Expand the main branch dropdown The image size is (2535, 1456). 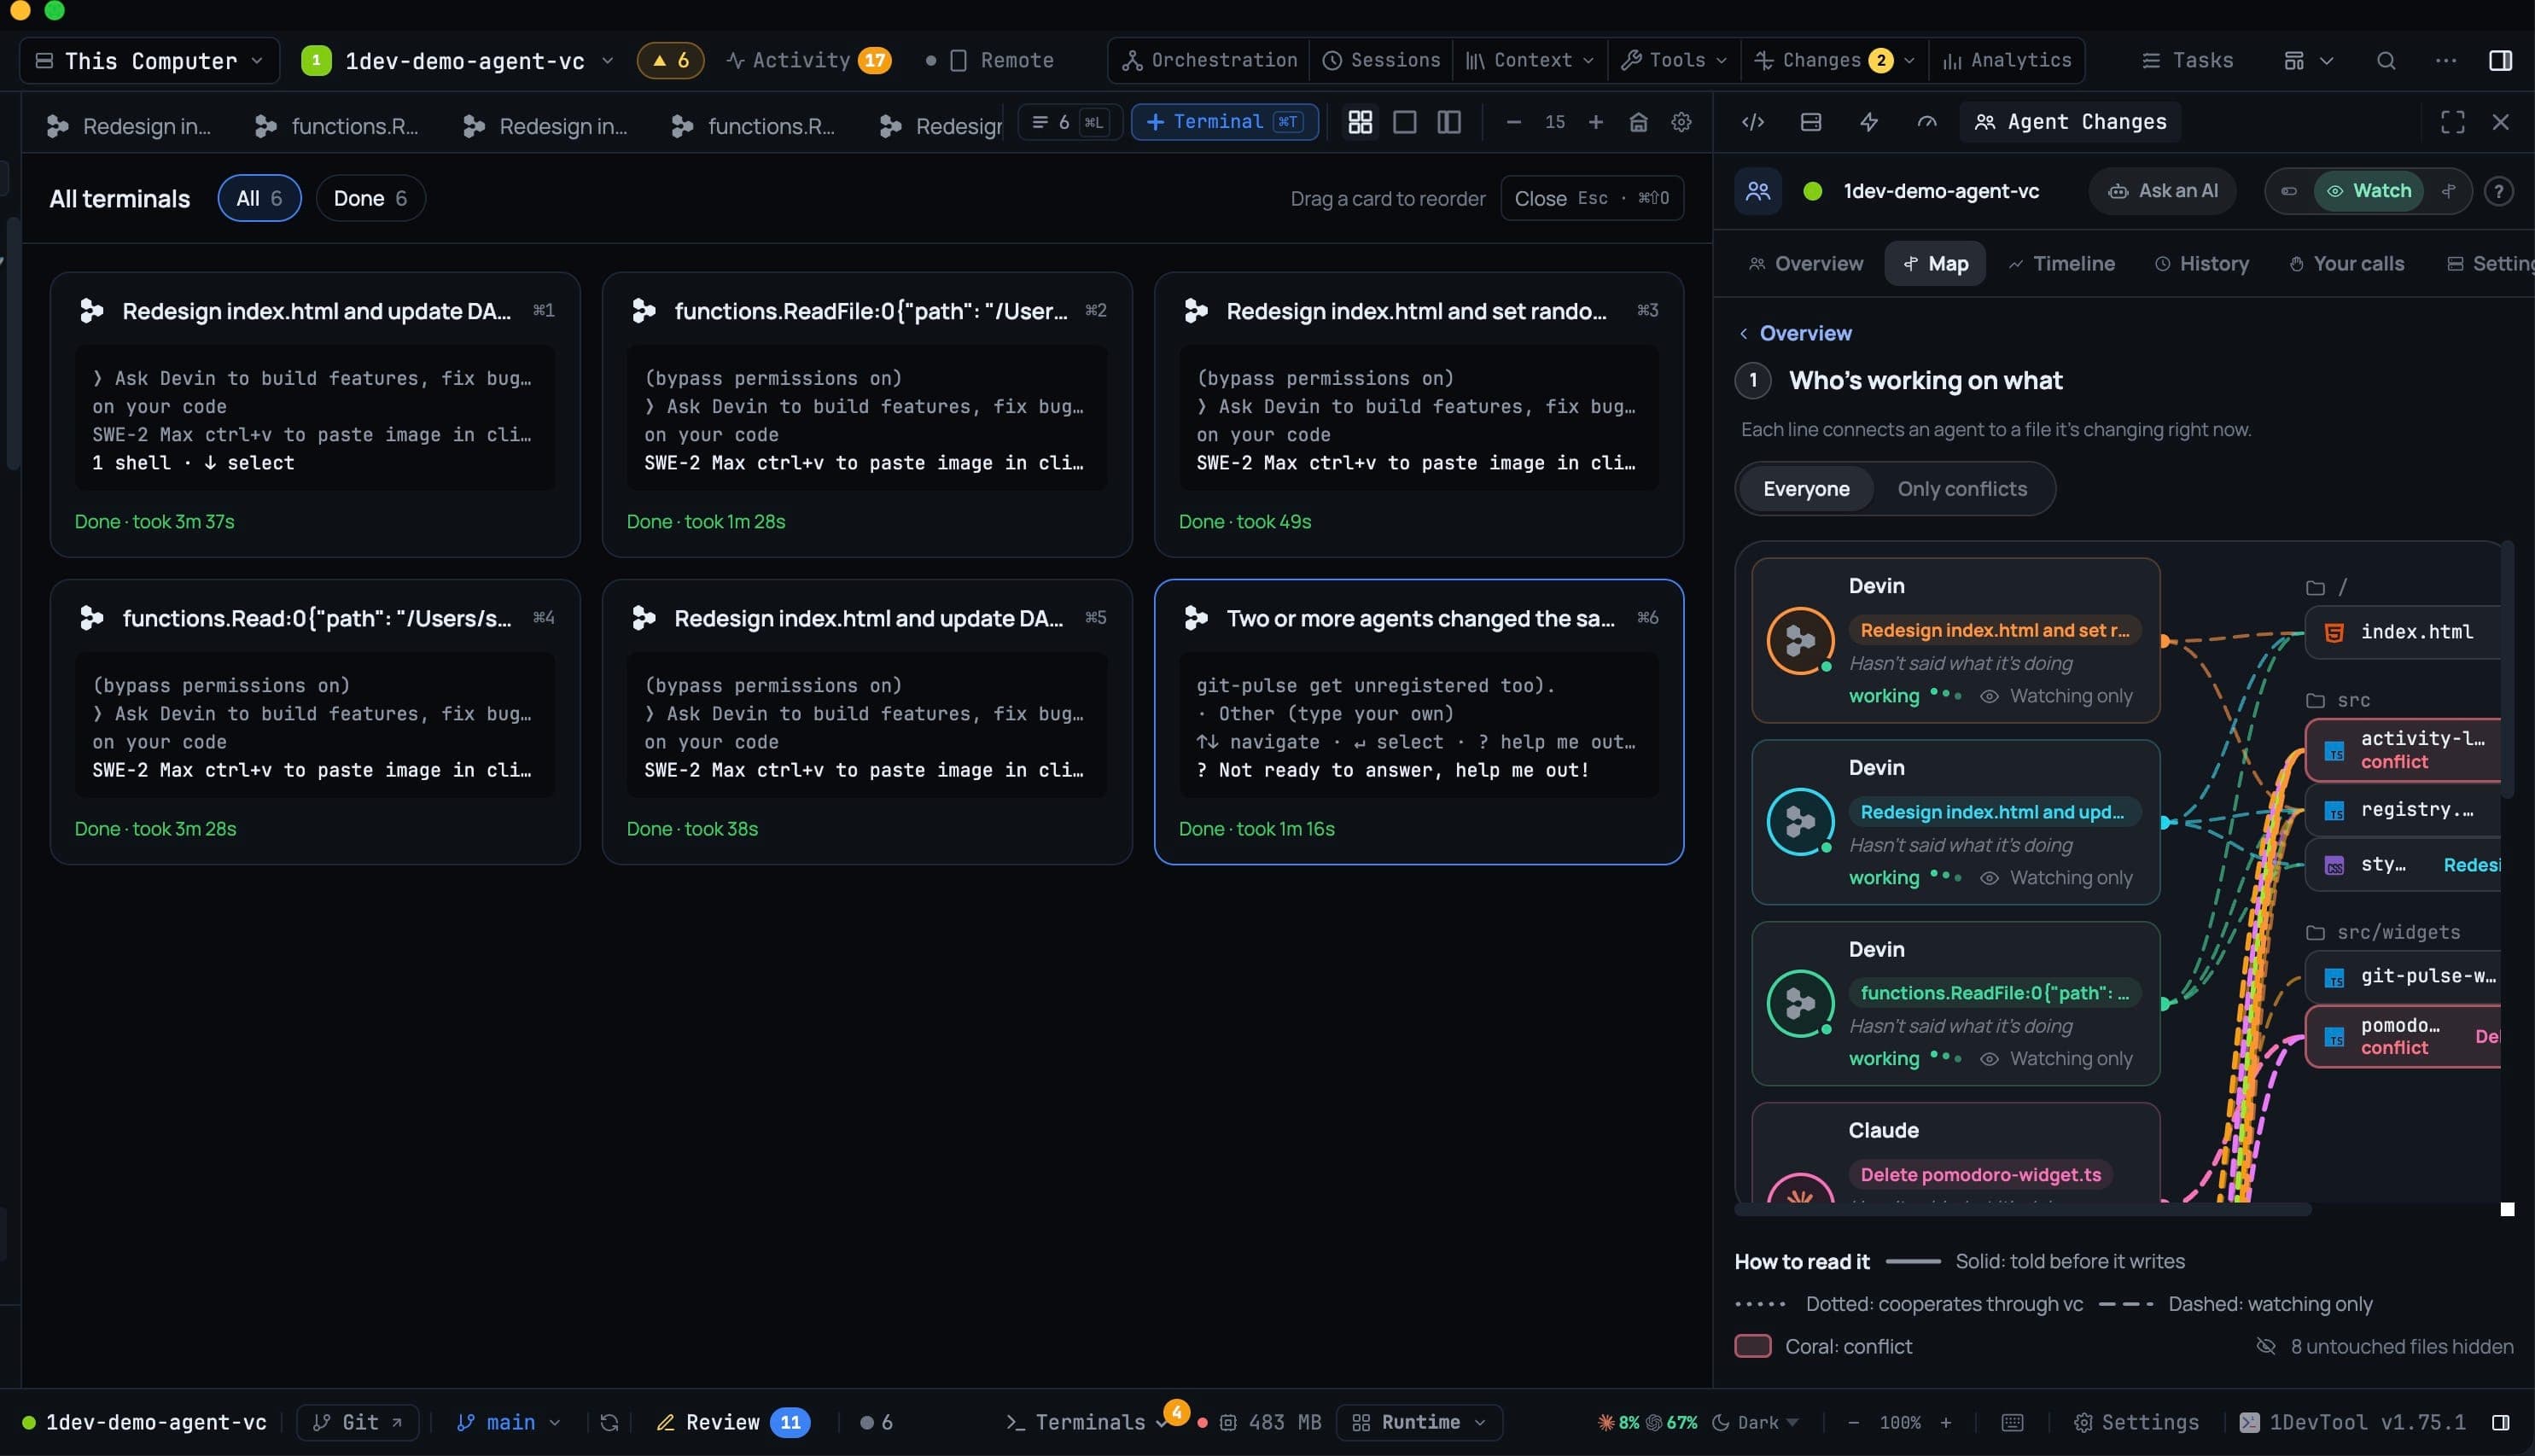click(508, 1422)
